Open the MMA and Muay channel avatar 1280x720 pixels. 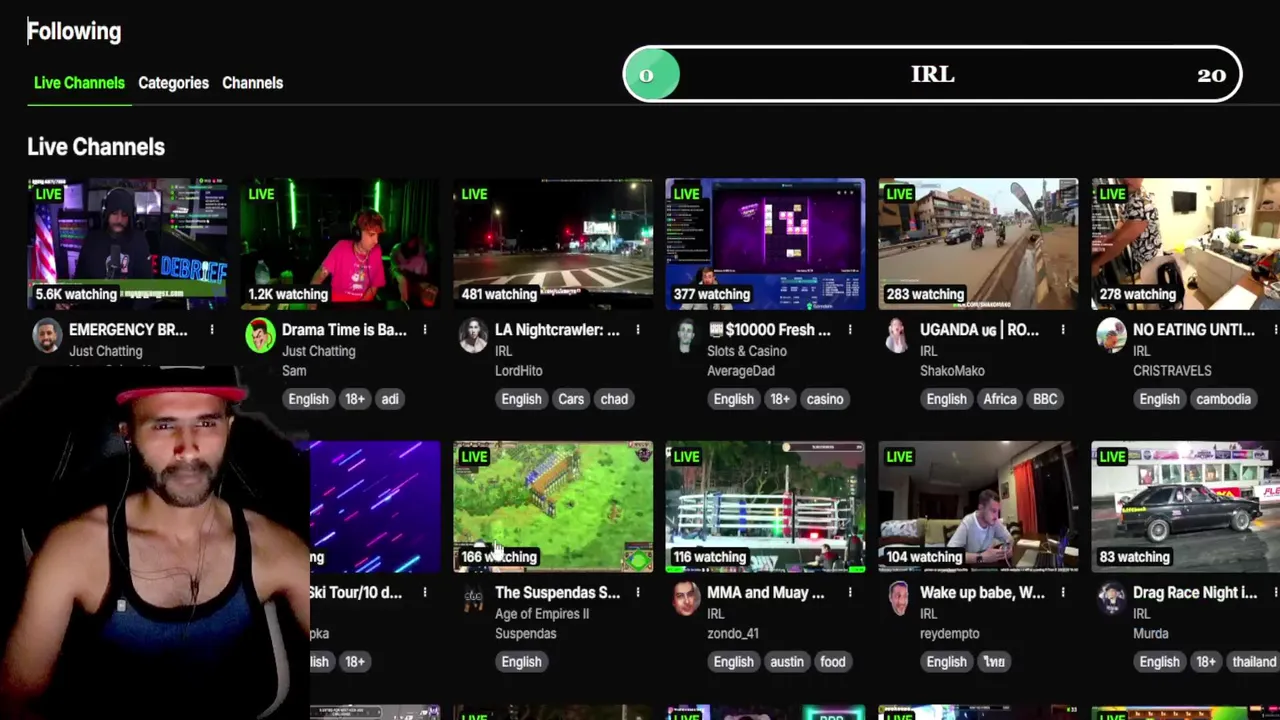point(686,599)
